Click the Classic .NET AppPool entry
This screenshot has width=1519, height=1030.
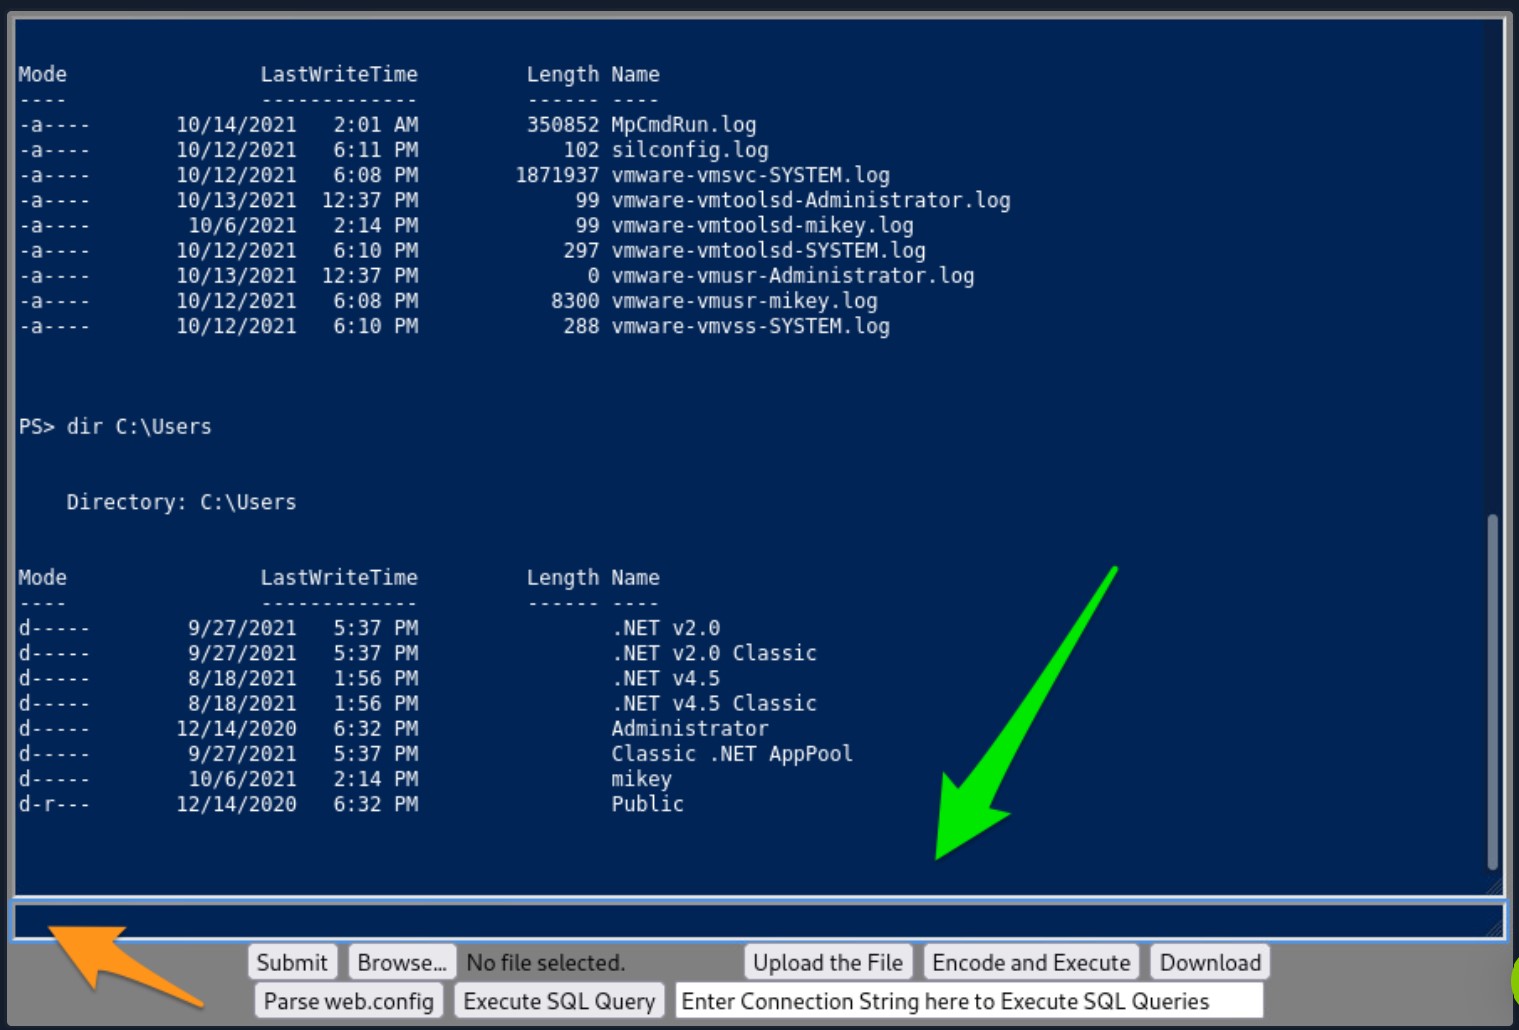pos(731,754)
